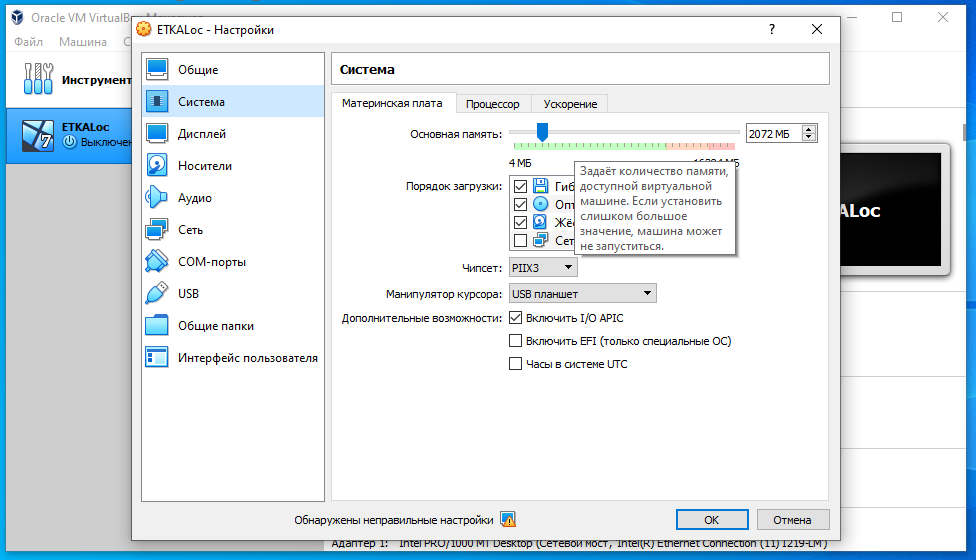Viewport: 976px width, 560px height.
Task: Click the help question mark button
Action: click(772, 29)
